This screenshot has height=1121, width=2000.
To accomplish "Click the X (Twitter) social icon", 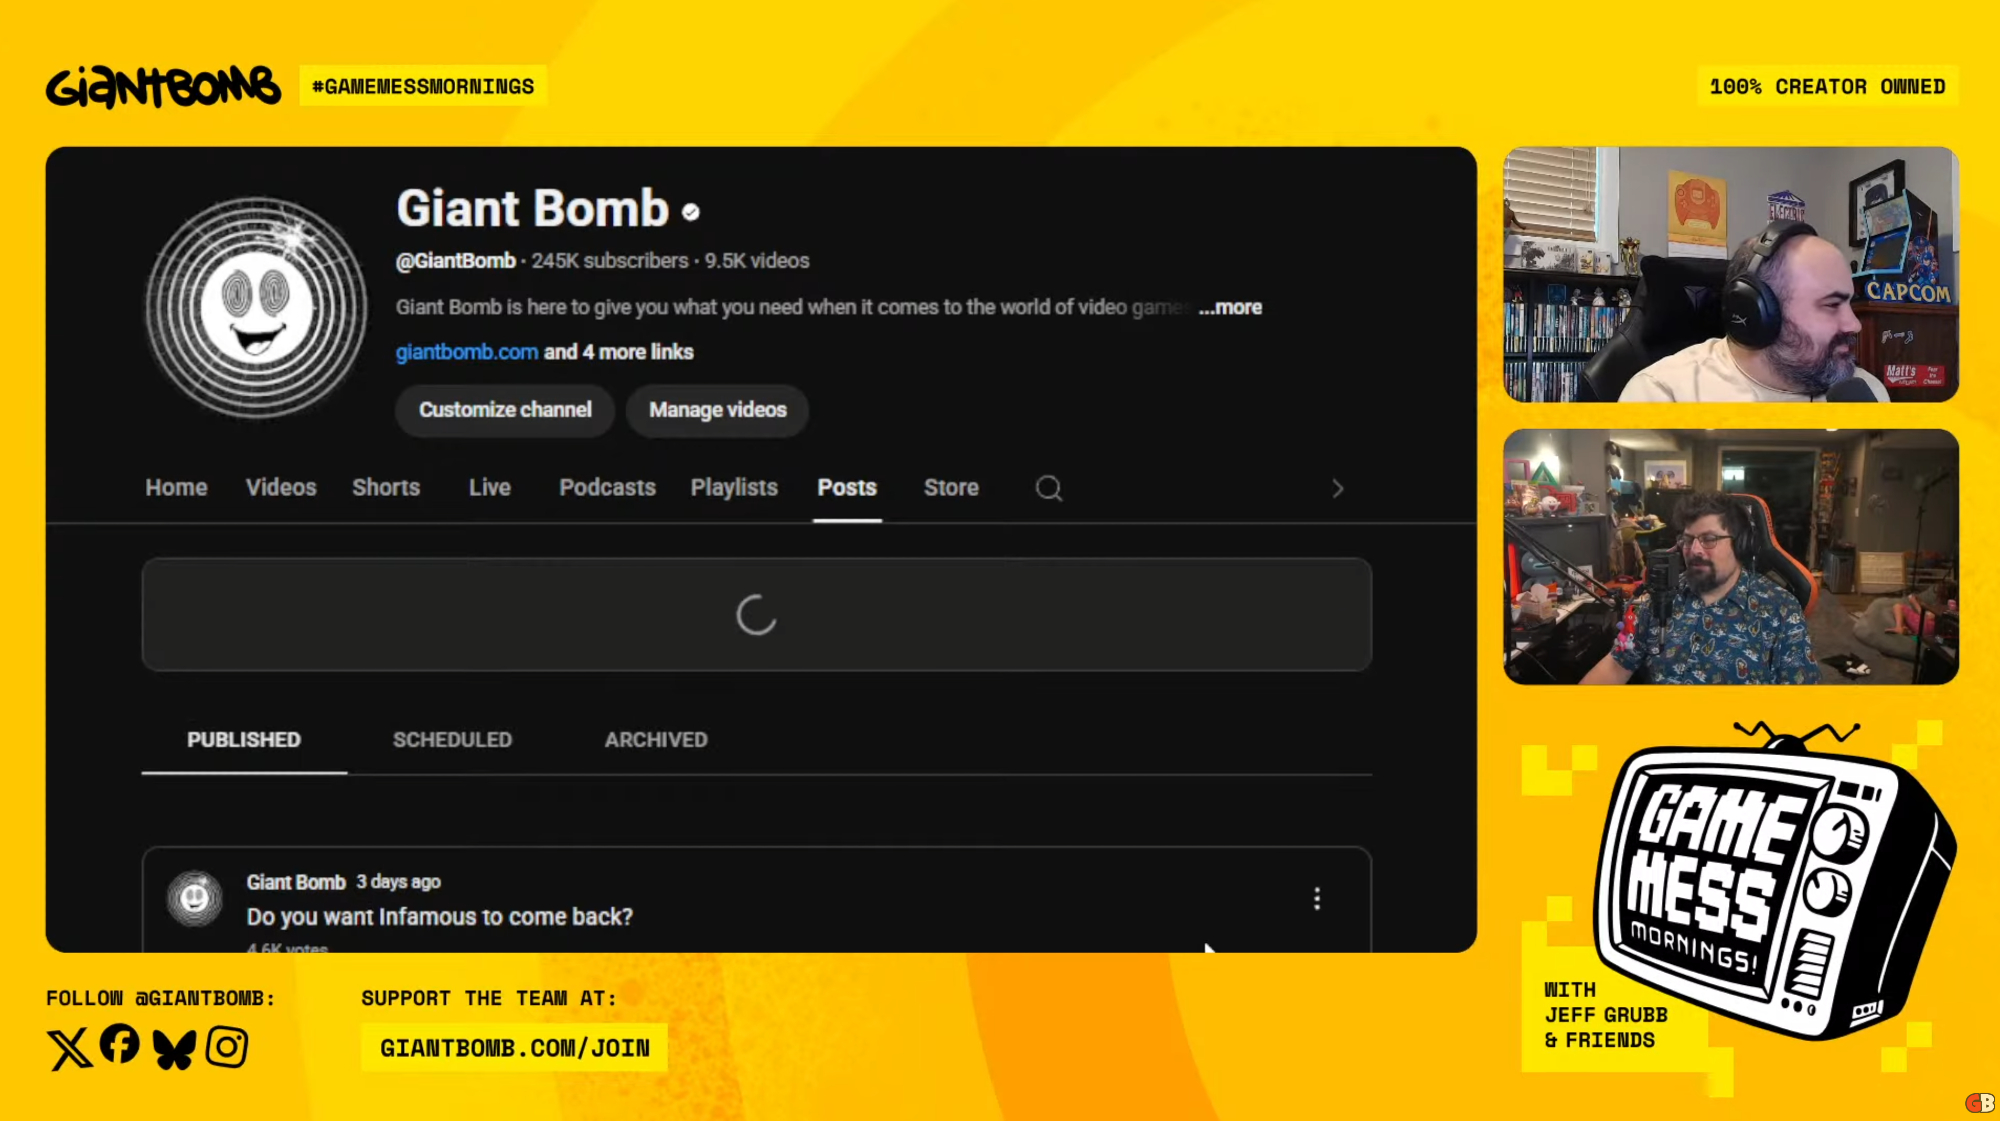I will click(x=69, y=1048).
